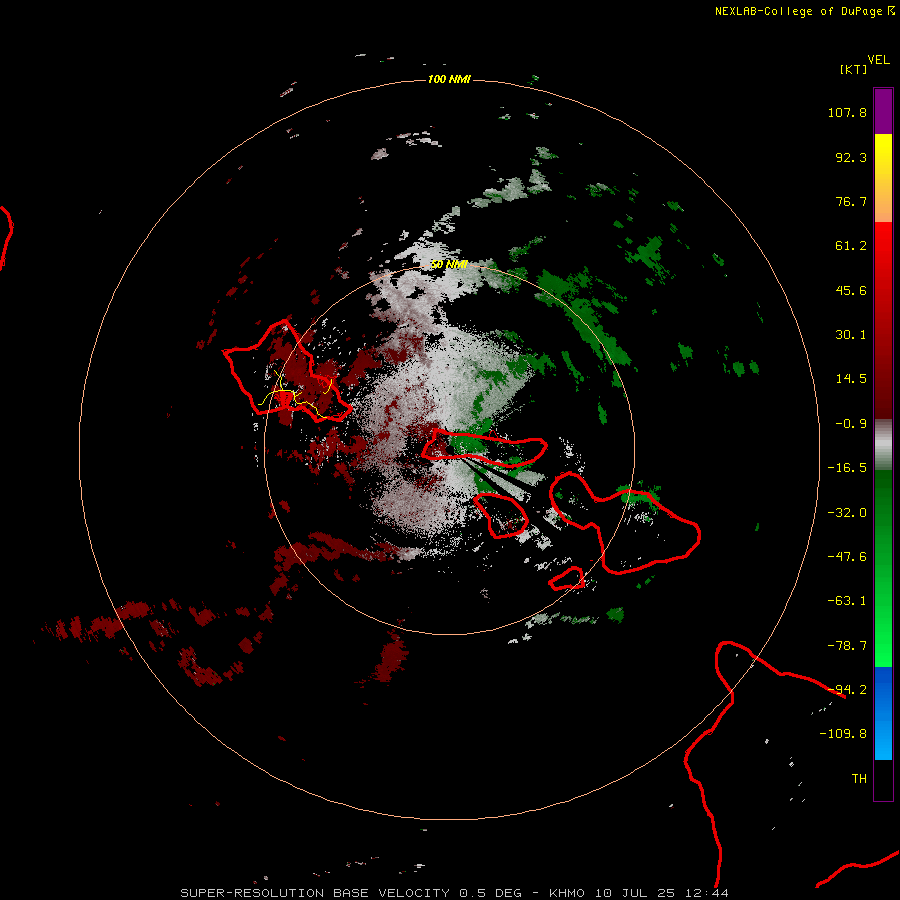This screenshot has width=900, height=900.
Task: Select the 61.2 velocity scale value
Action: [851, 246]
